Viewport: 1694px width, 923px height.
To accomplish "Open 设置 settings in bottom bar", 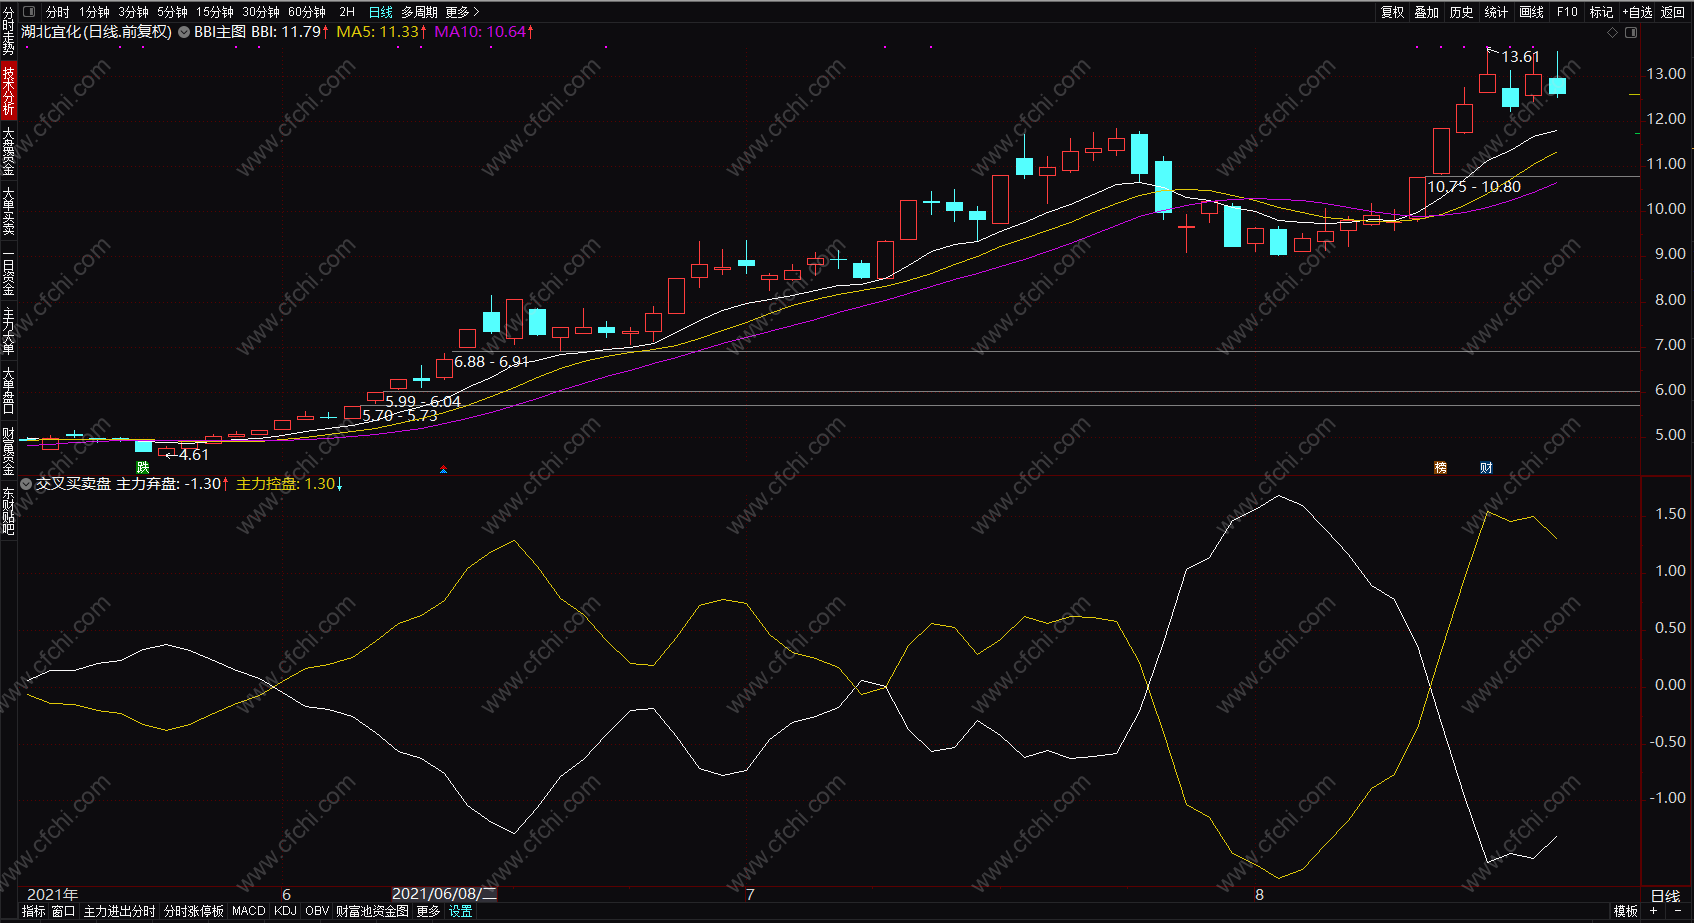I will pyautogui.click(x=460, y=911).
